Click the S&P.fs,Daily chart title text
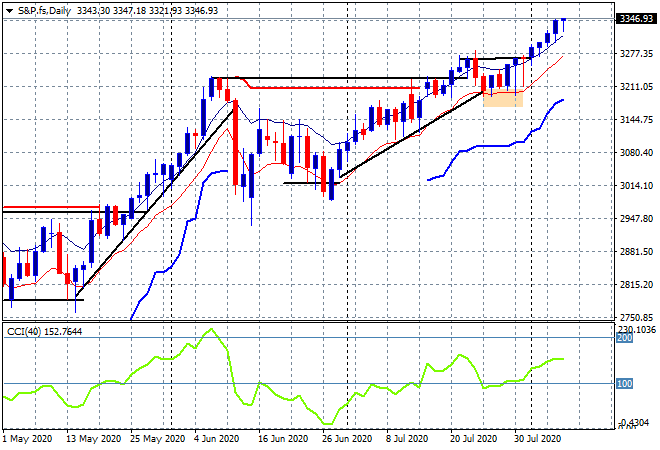Screen dimensions: 660x450 click(44, 11)
